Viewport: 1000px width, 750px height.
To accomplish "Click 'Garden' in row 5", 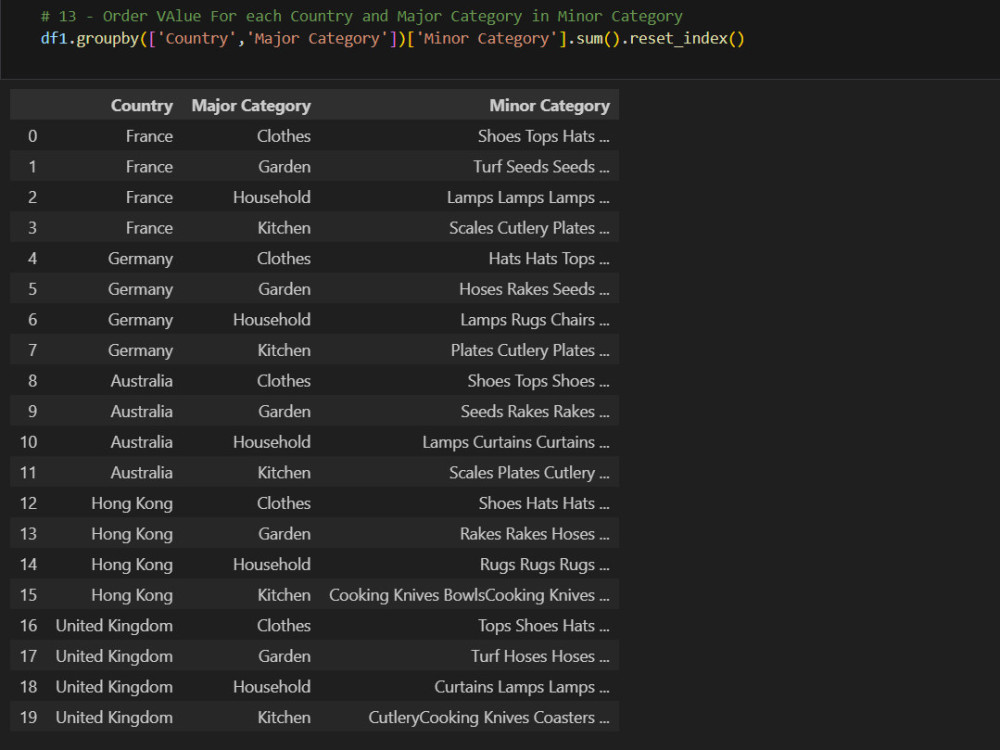I will click(x=284, y=289).
